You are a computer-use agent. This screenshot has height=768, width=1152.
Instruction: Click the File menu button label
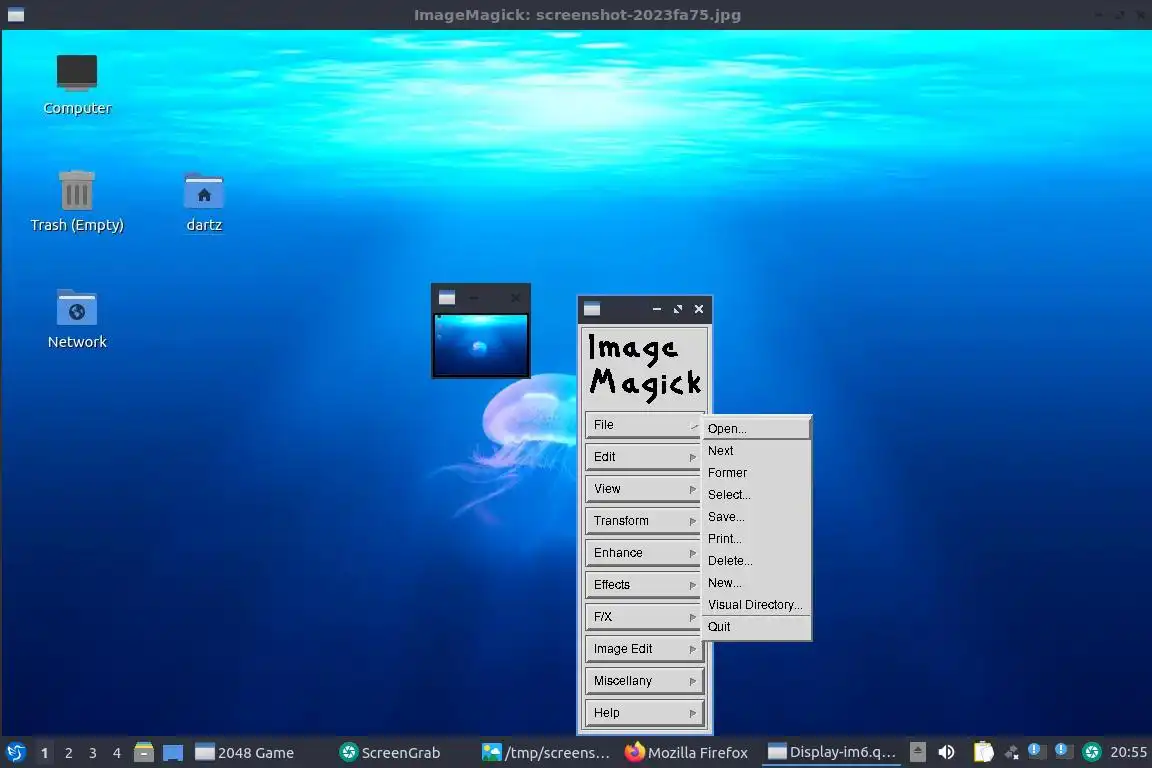(604, 425)
